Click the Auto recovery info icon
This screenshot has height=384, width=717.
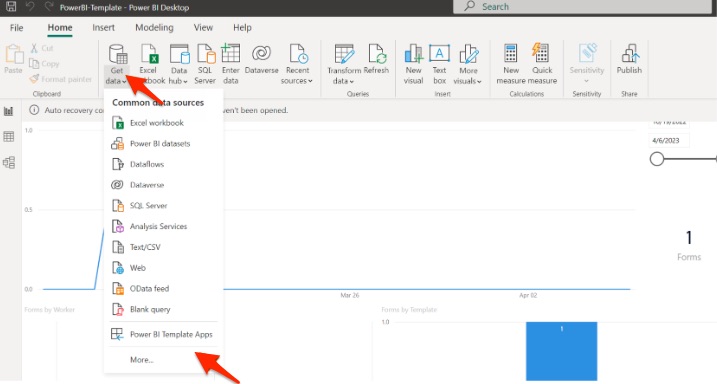(x=34, y=110)
